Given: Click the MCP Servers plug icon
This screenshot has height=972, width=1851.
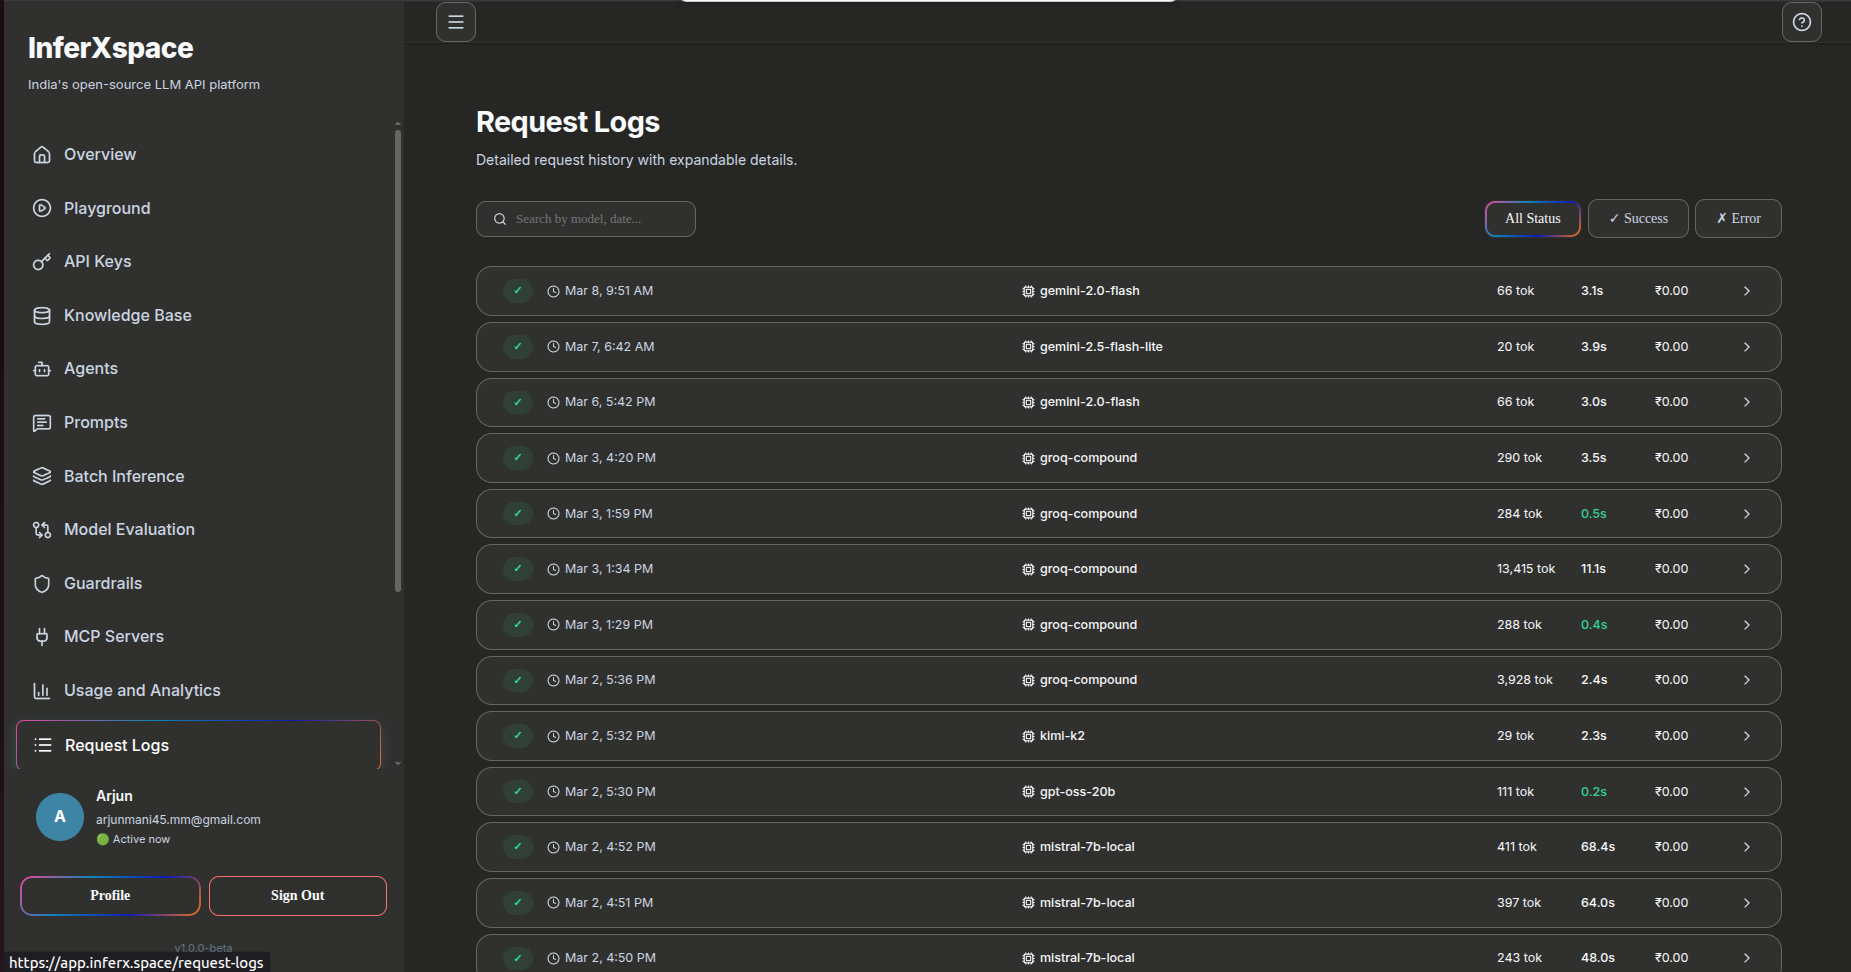Looking at the screenshot, I should pyautogui.click(x=42, y=637).
